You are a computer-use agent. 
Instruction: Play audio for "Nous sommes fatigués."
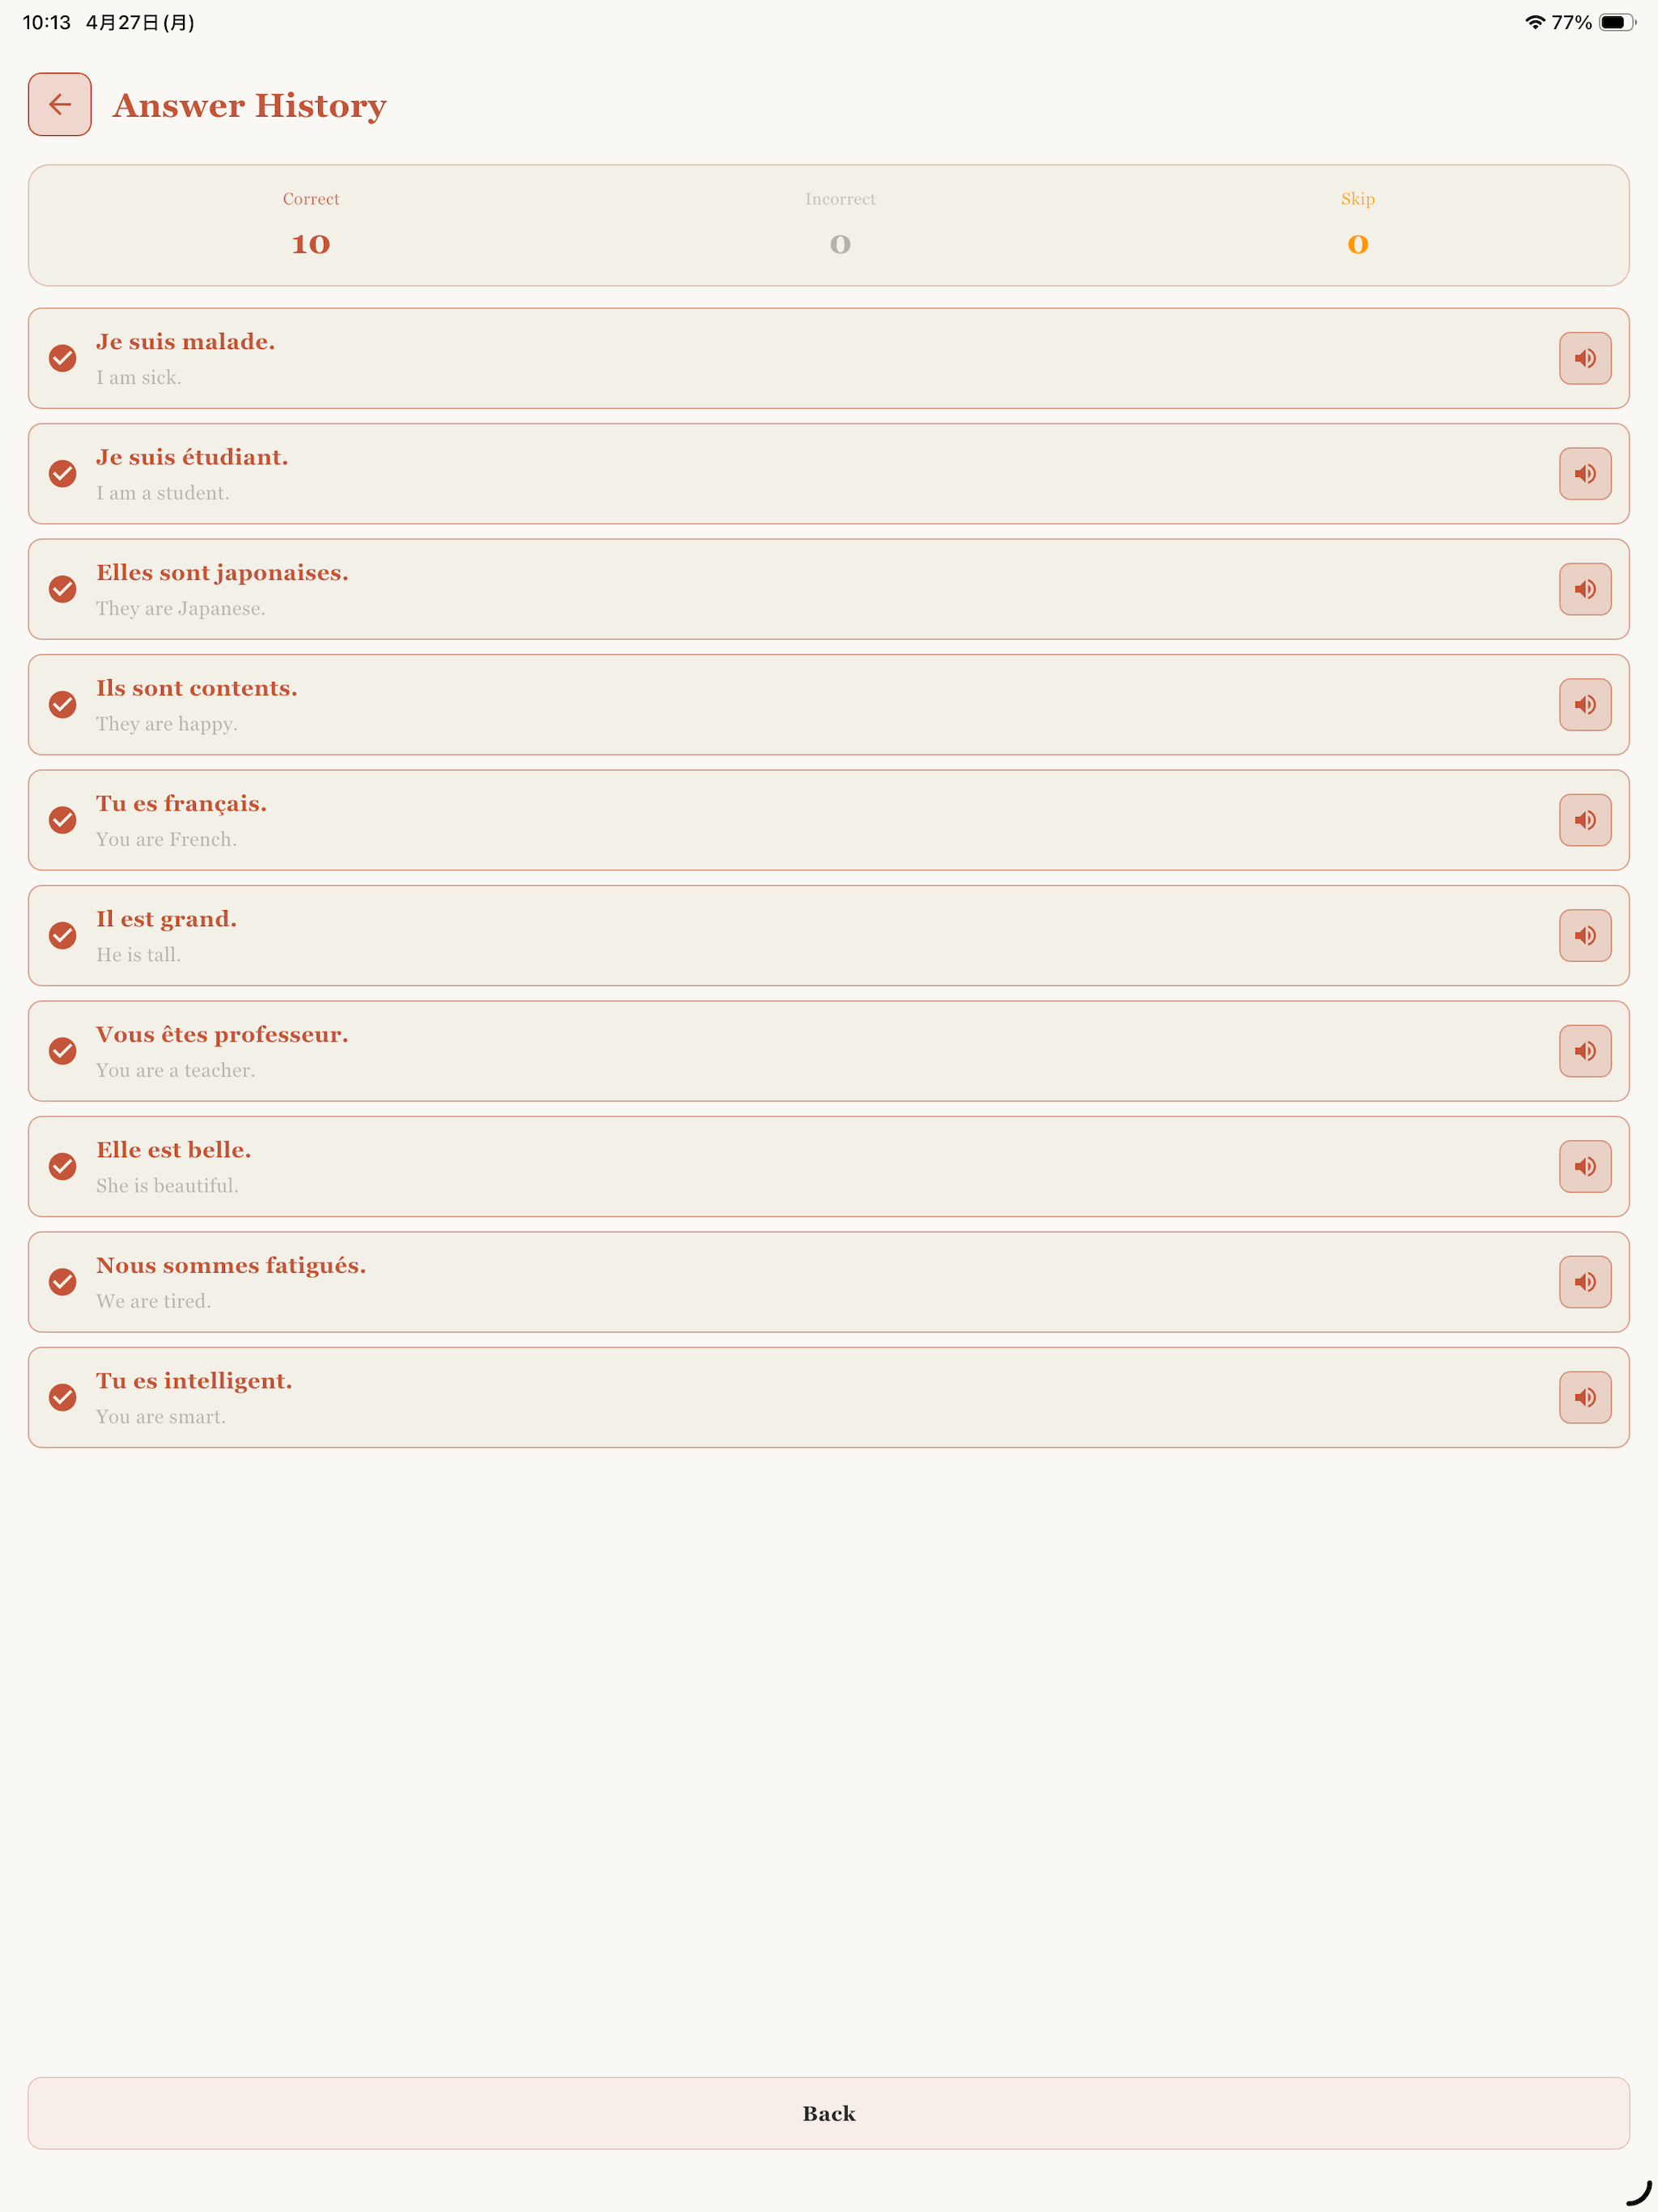(x=1585, y=1282)
